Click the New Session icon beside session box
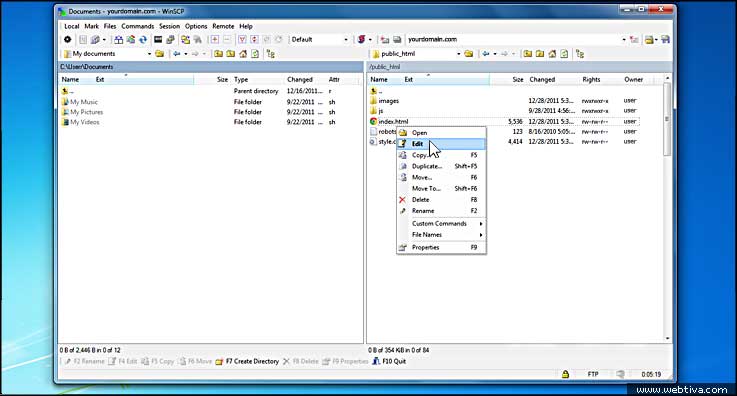 pos(385,39)
